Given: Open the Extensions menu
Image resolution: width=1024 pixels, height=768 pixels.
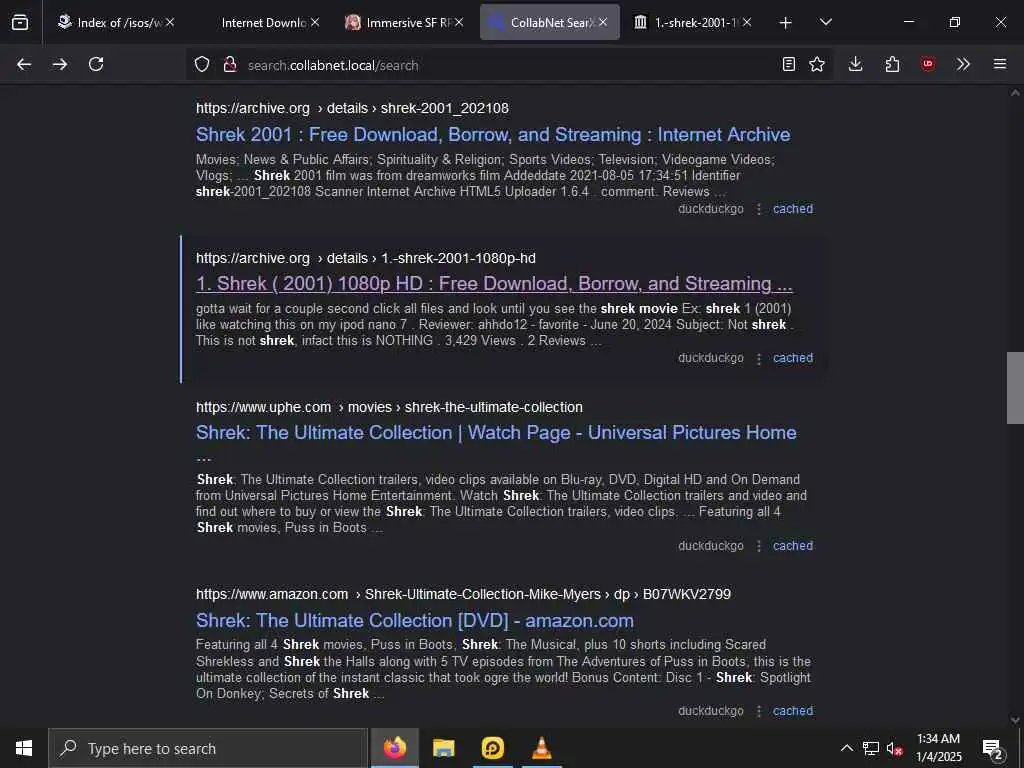Looking at the screenshot, I should 892,64.
